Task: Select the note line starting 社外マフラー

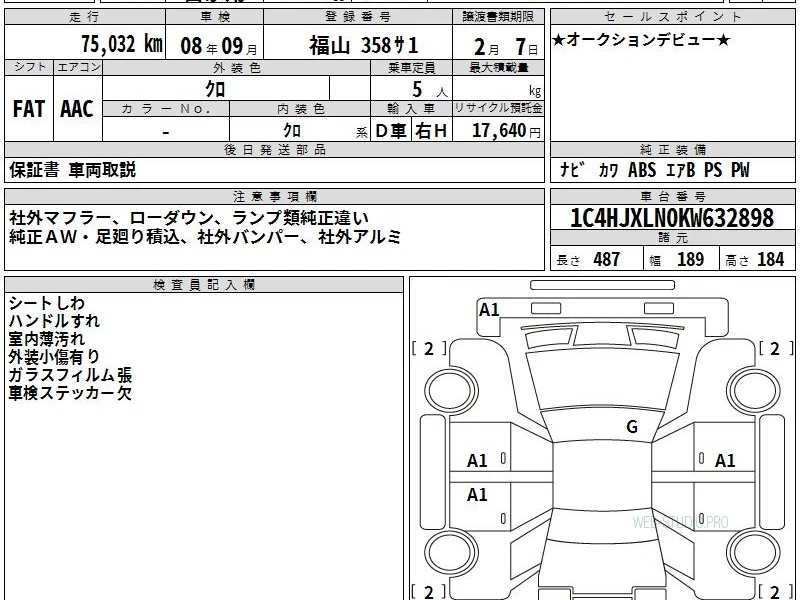Action: (x=188, y=218)
